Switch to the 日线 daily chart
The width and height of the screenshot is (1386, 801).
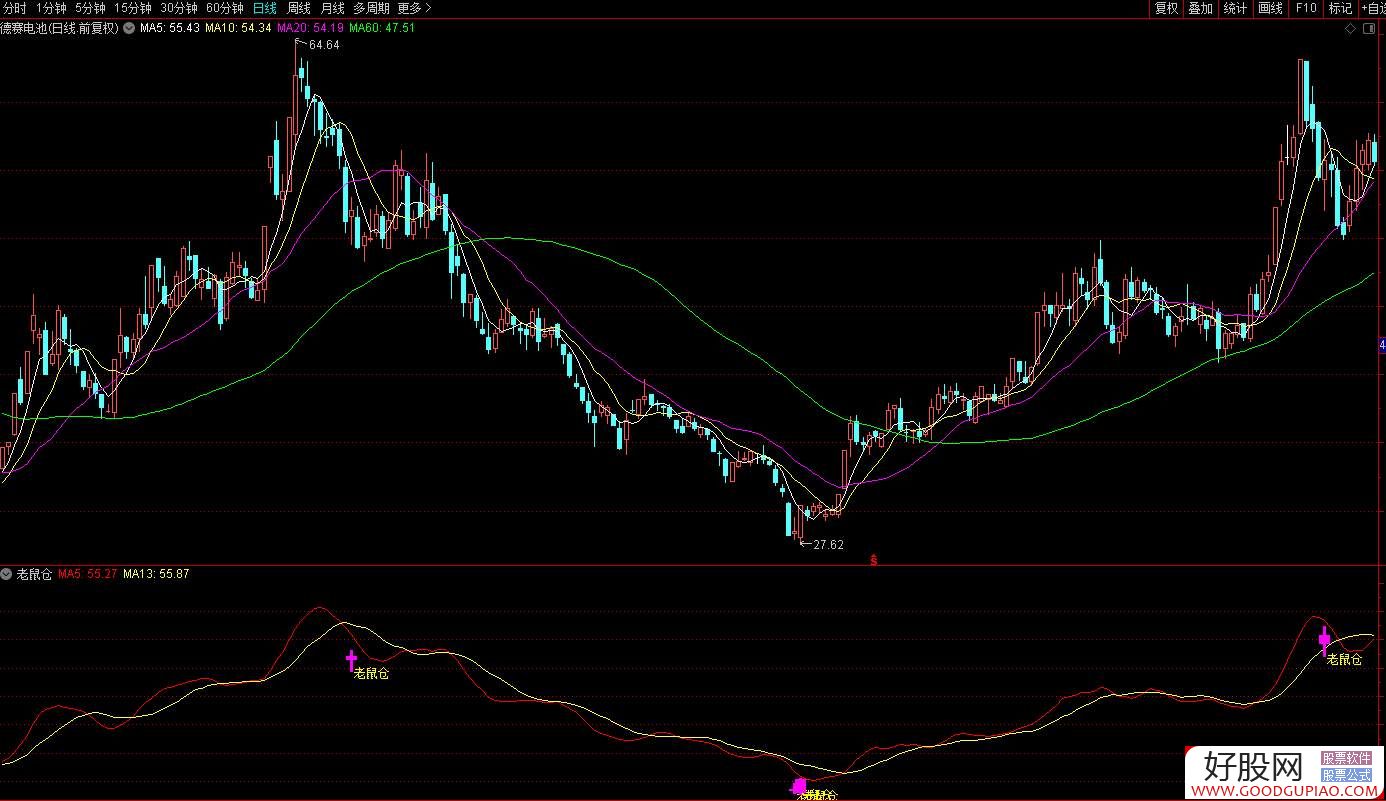(x=265, y=8)
